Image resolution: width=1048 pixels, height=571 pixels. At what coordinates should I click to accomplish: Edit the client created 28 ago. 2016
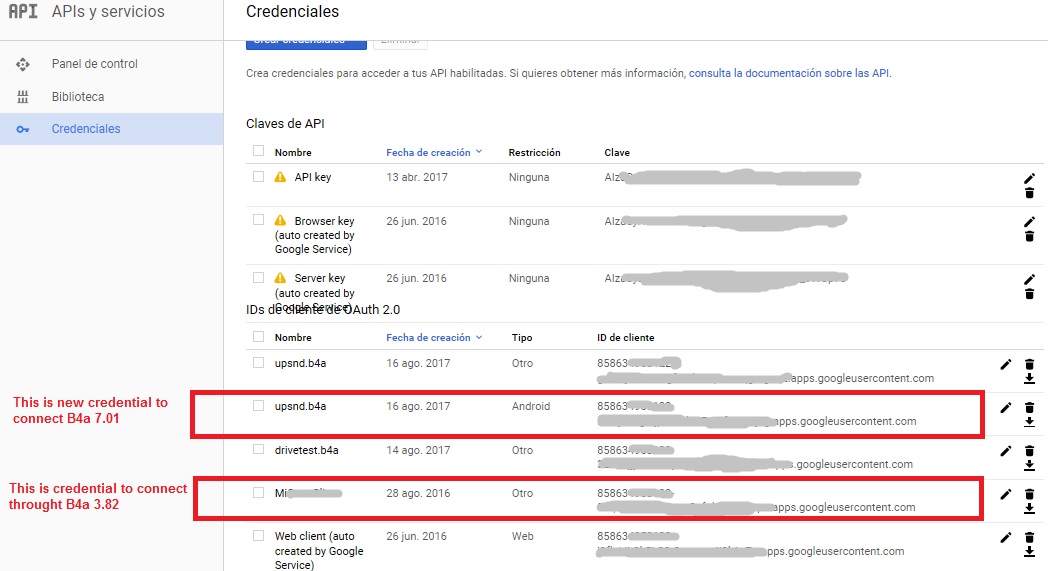(1005, 494)
